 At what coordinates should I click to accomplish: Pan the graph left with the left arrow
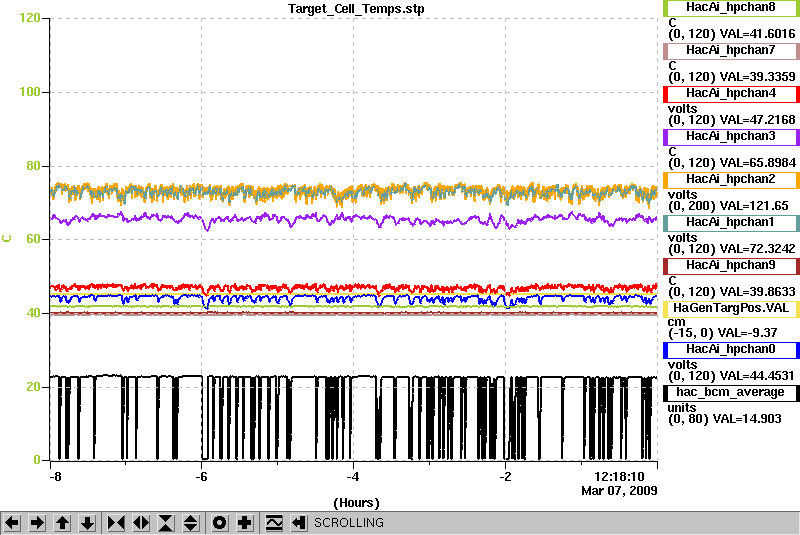(x=12, y=523)
